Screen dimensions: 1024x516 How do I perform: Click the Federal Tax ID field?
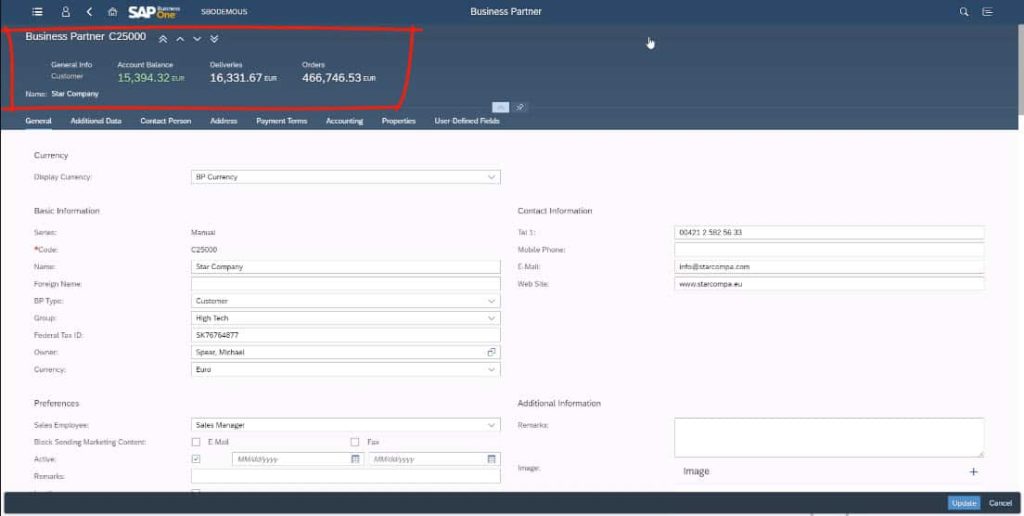pos(345,335)
